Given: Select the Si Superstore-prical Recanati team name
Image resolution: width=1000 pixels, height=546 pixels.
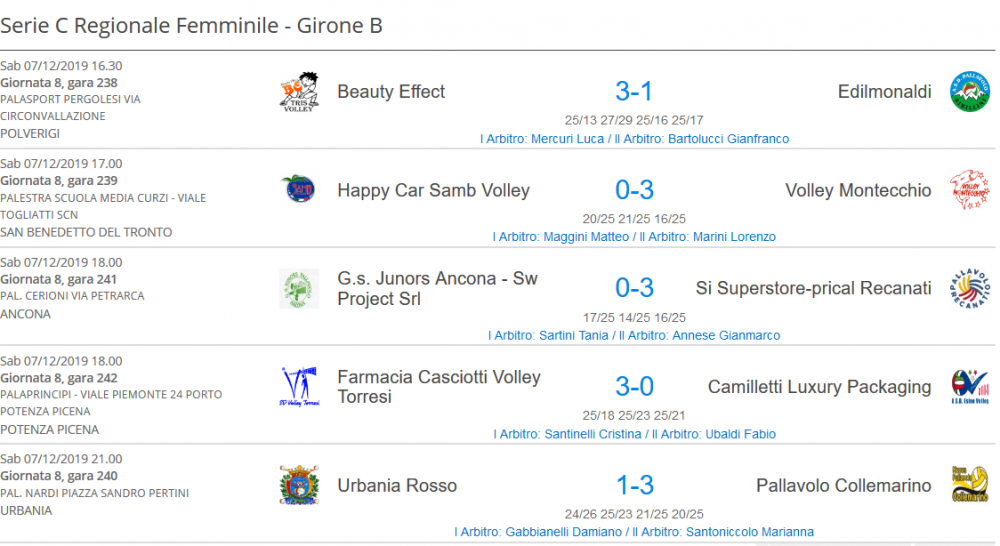Looking at the screenshot, I should click(x=813, y=288).
